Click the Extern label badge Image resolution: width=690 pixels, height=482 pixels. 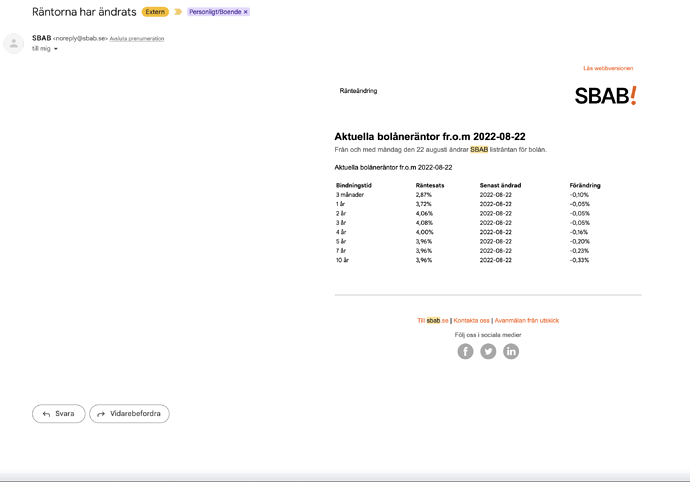(x=155, y=12)
